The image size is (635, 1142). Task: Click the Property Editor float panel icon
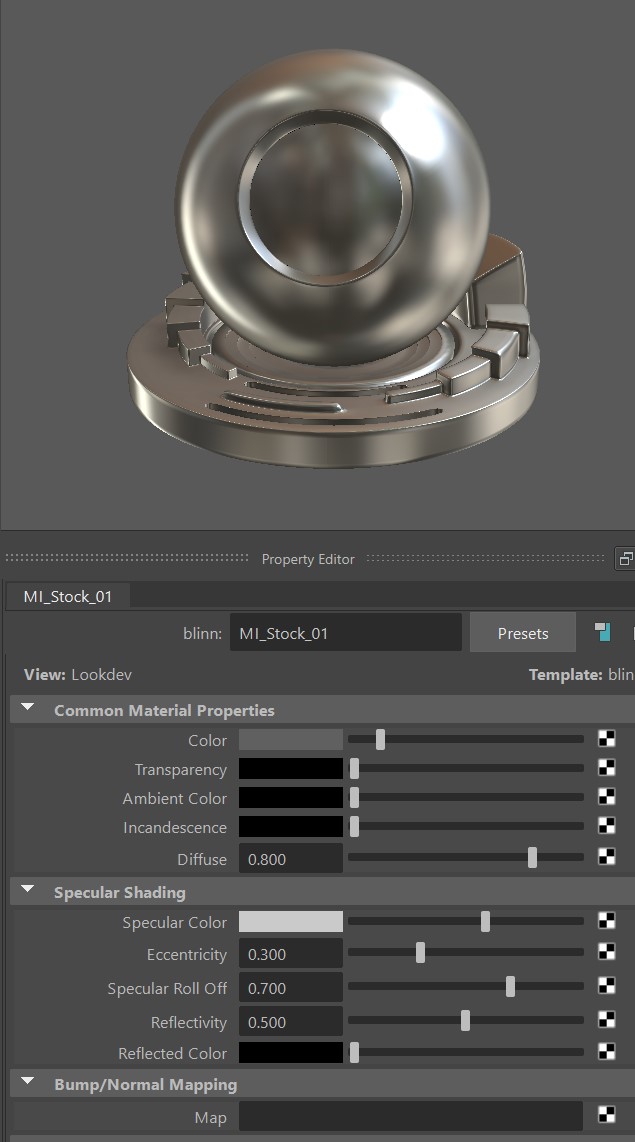pyautogui.click(x=625, y=559)
